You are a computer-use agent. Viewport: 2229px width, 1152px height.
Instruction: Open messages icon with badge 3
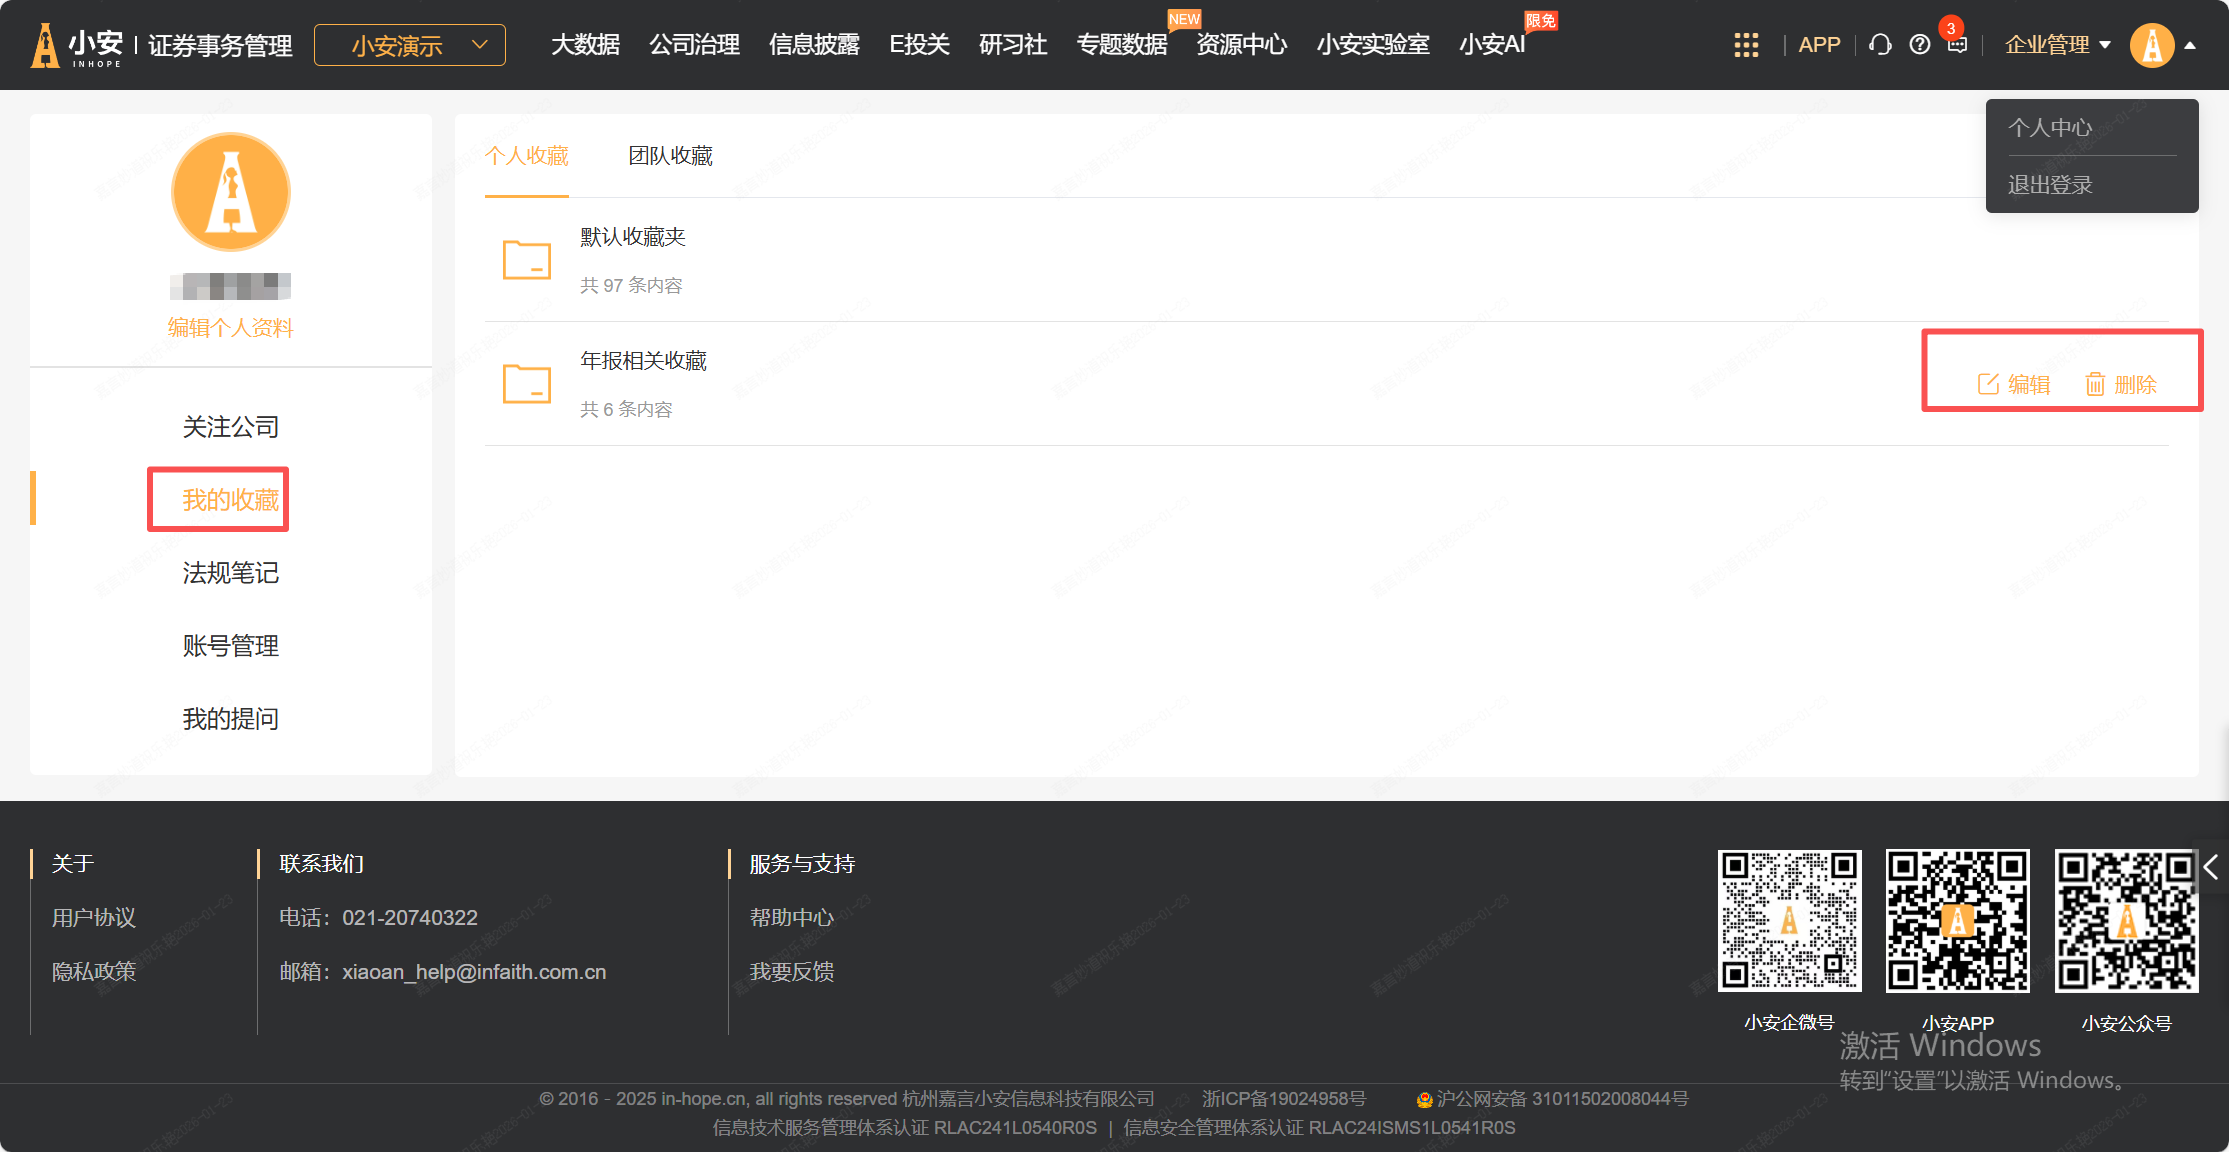[x=1957, y=45]
